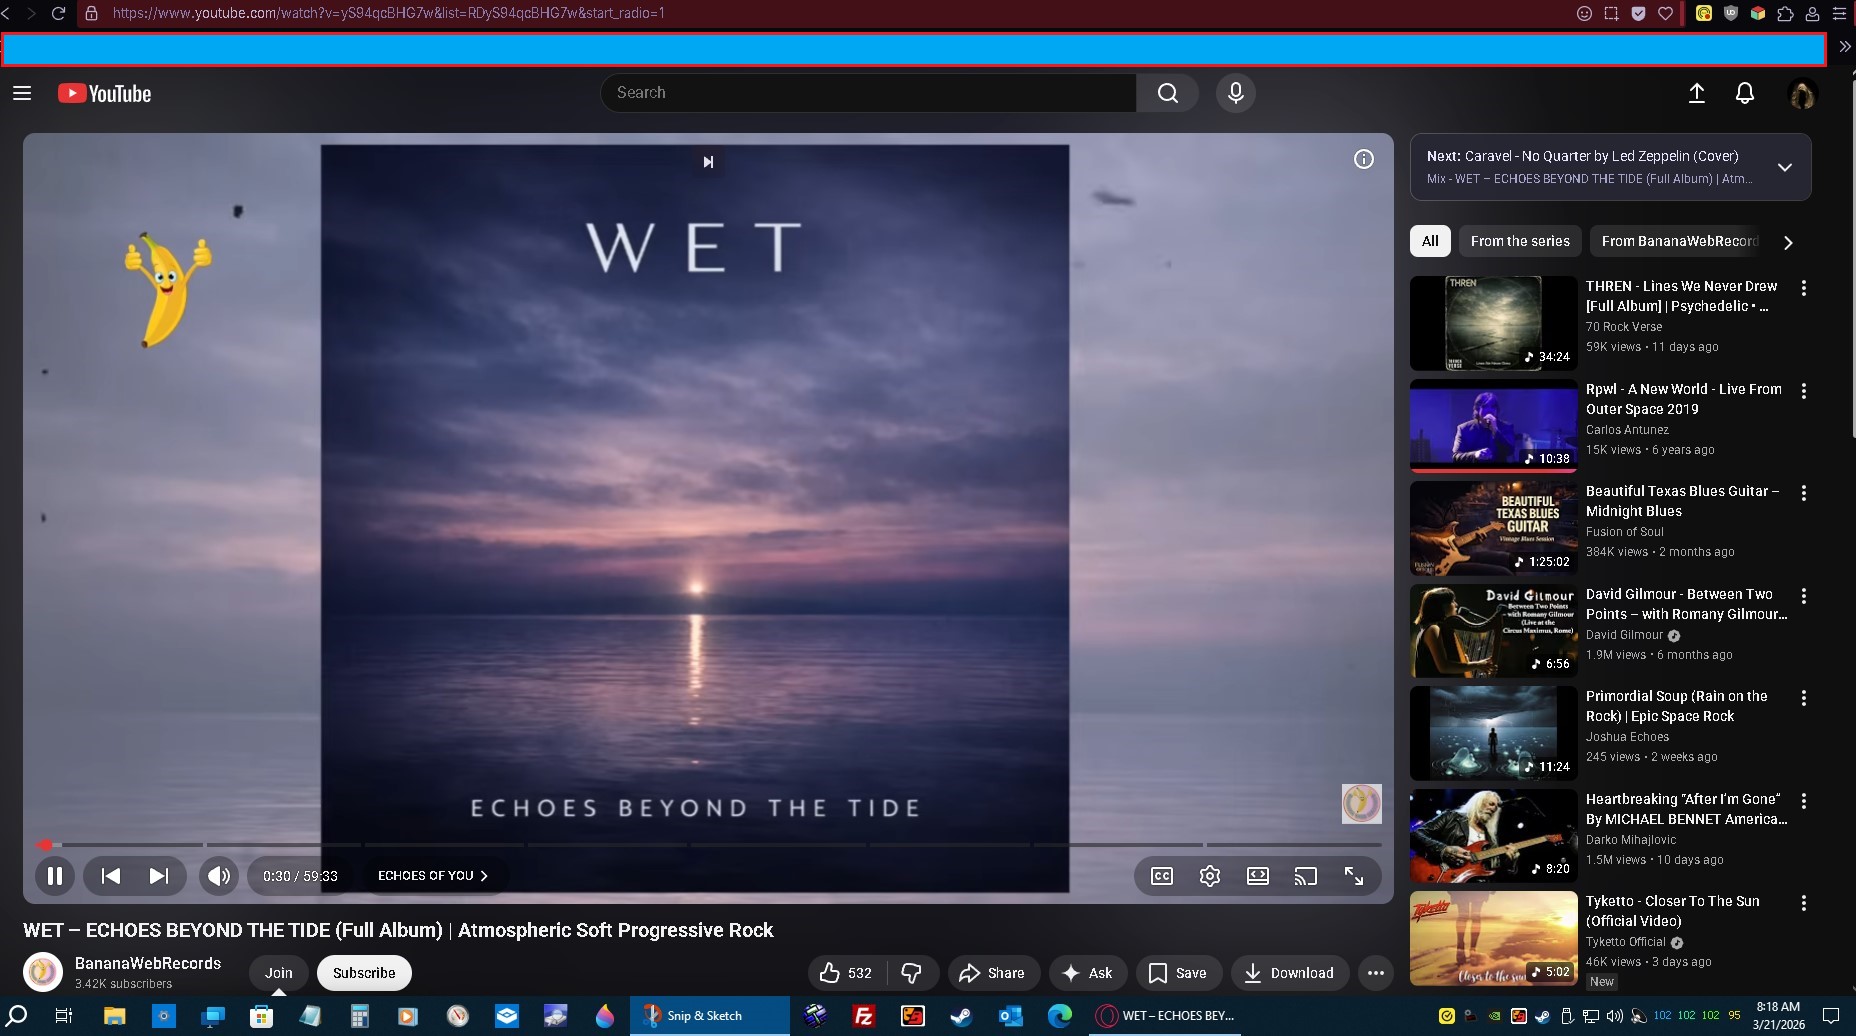Focus the YouTube search field

tap(868, 93)
